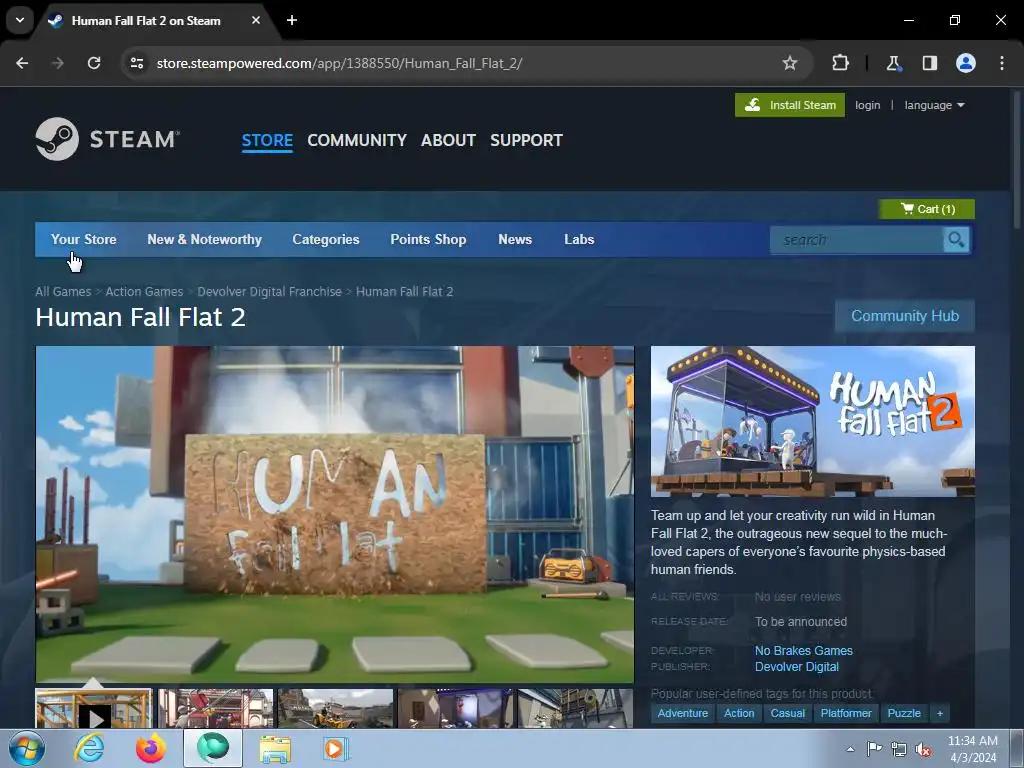Close the Human Fall Flat 2 tab
Screen dimensions: 1024x768
(256, 20)
